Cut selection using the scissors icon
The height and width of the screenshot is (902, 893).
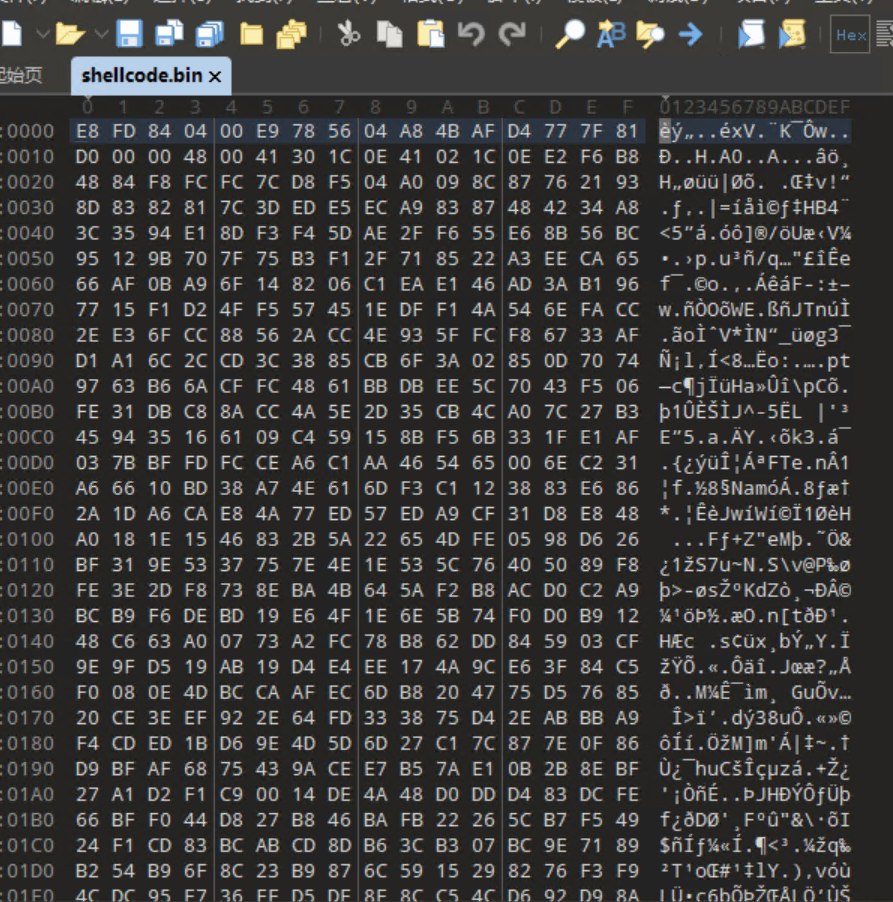(348, 35)
